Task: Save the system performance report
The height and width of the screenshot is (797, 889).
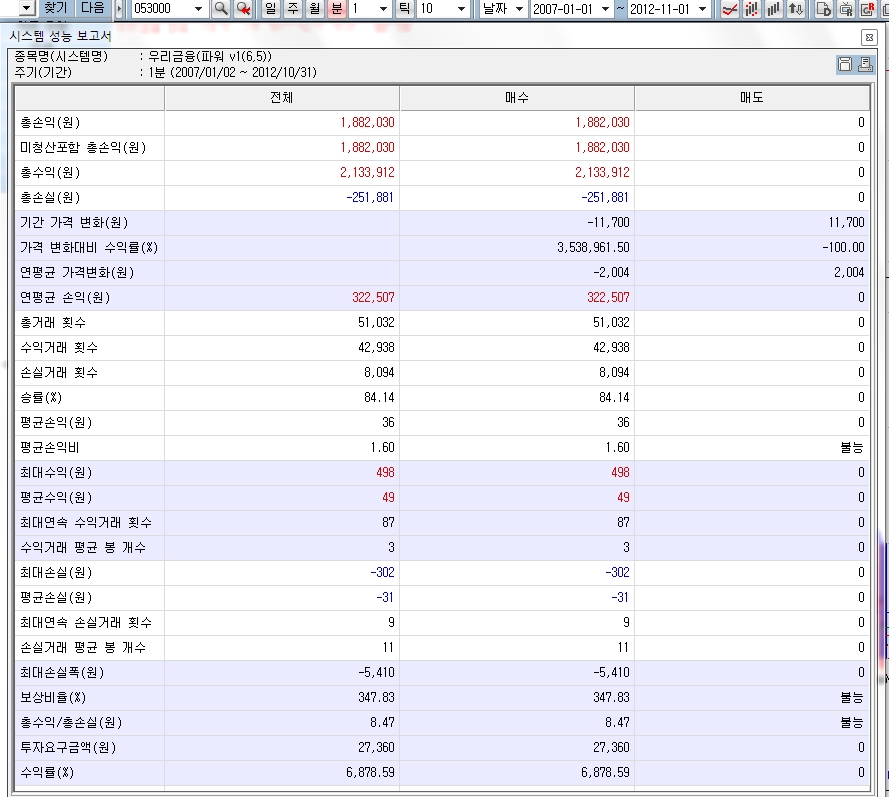Action: pos(845,65)
